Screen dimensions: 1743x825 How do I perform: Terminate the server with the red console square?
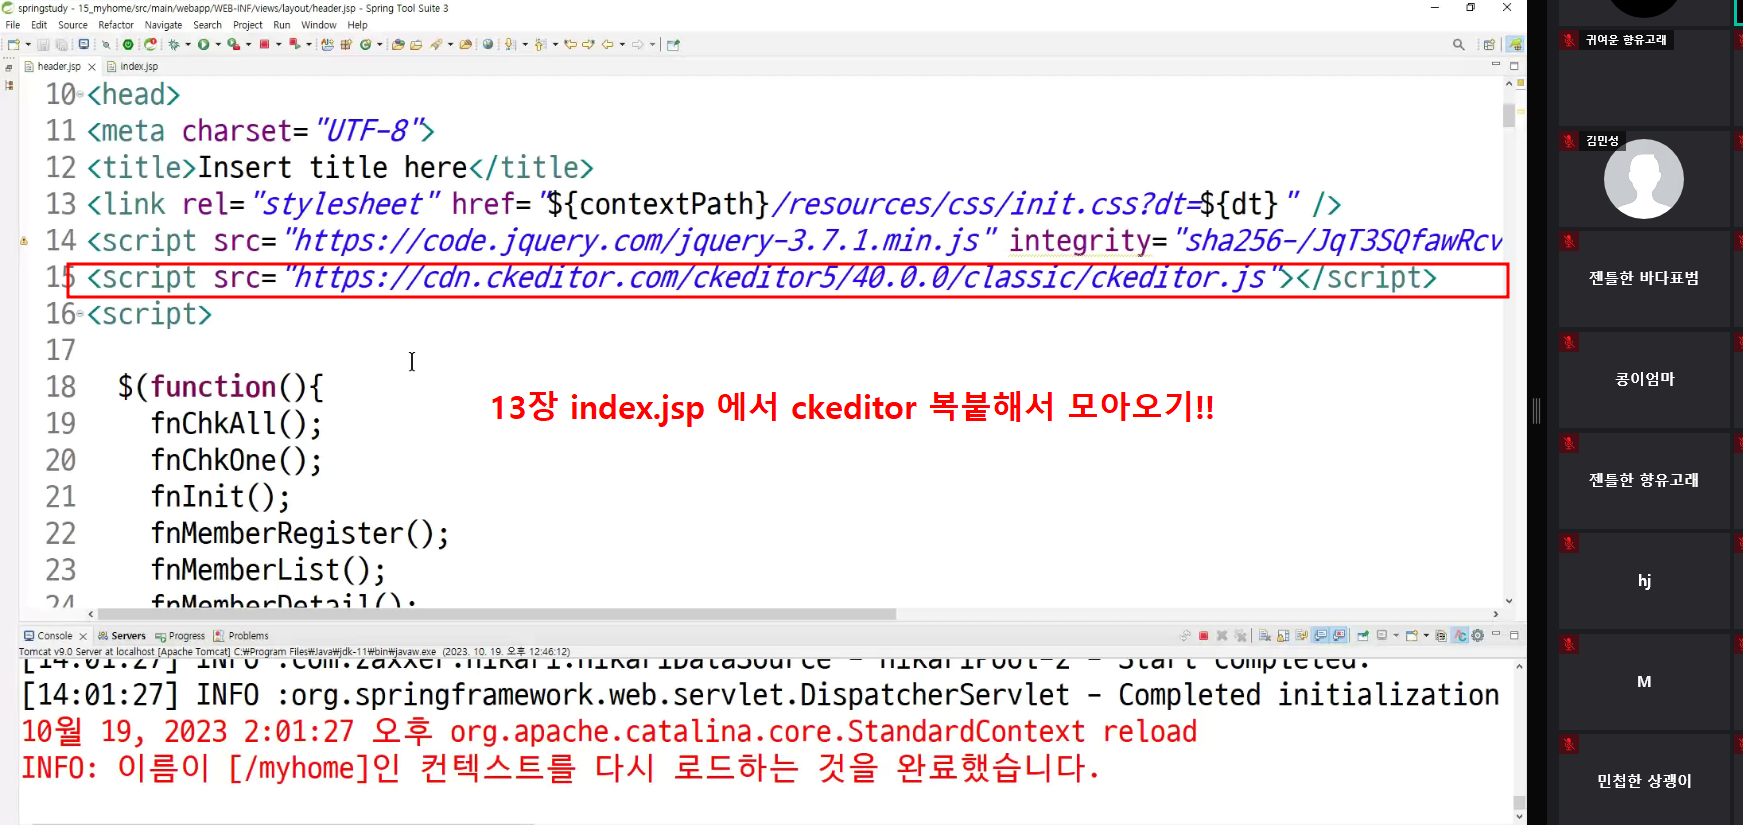click(1204, 636)
